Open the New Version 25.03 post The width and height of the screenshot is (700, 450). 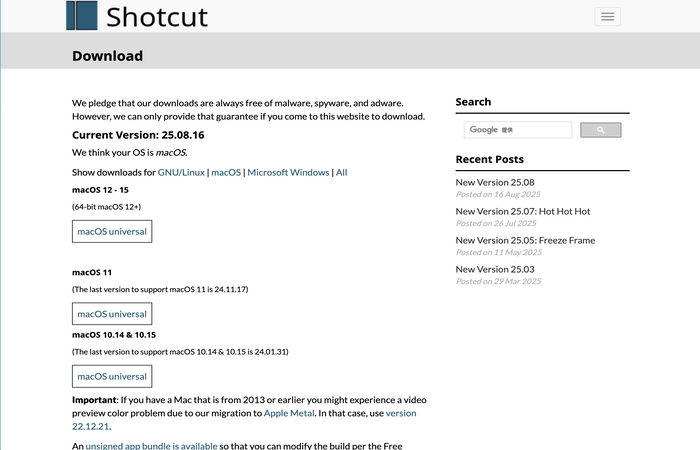pyautogui.click(x=495, y=270)
